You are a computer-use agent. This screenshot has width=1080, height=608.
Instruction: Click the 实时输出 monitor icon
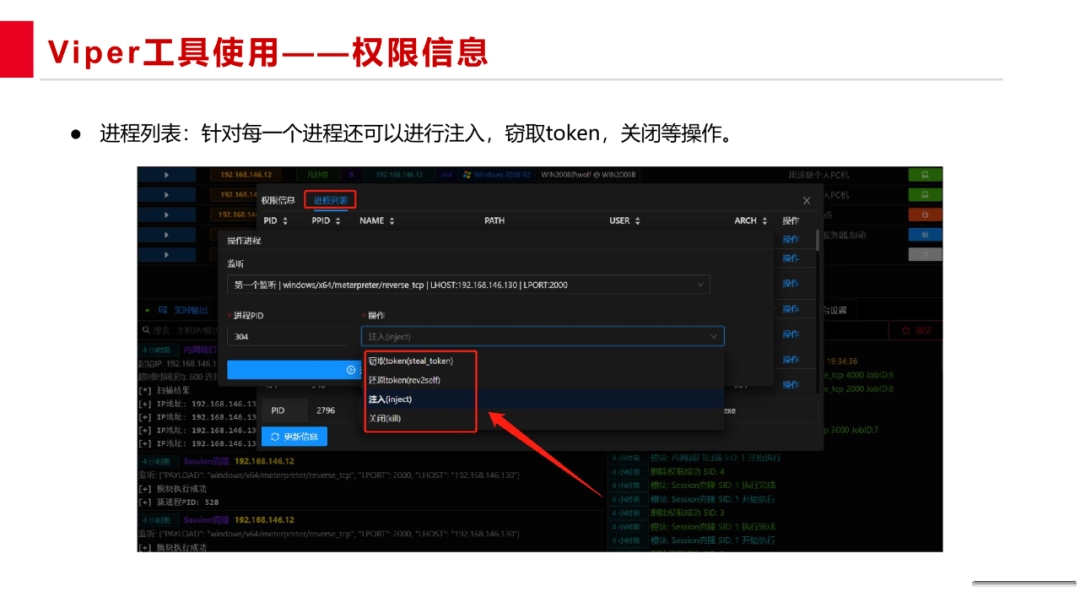(163, 311)
